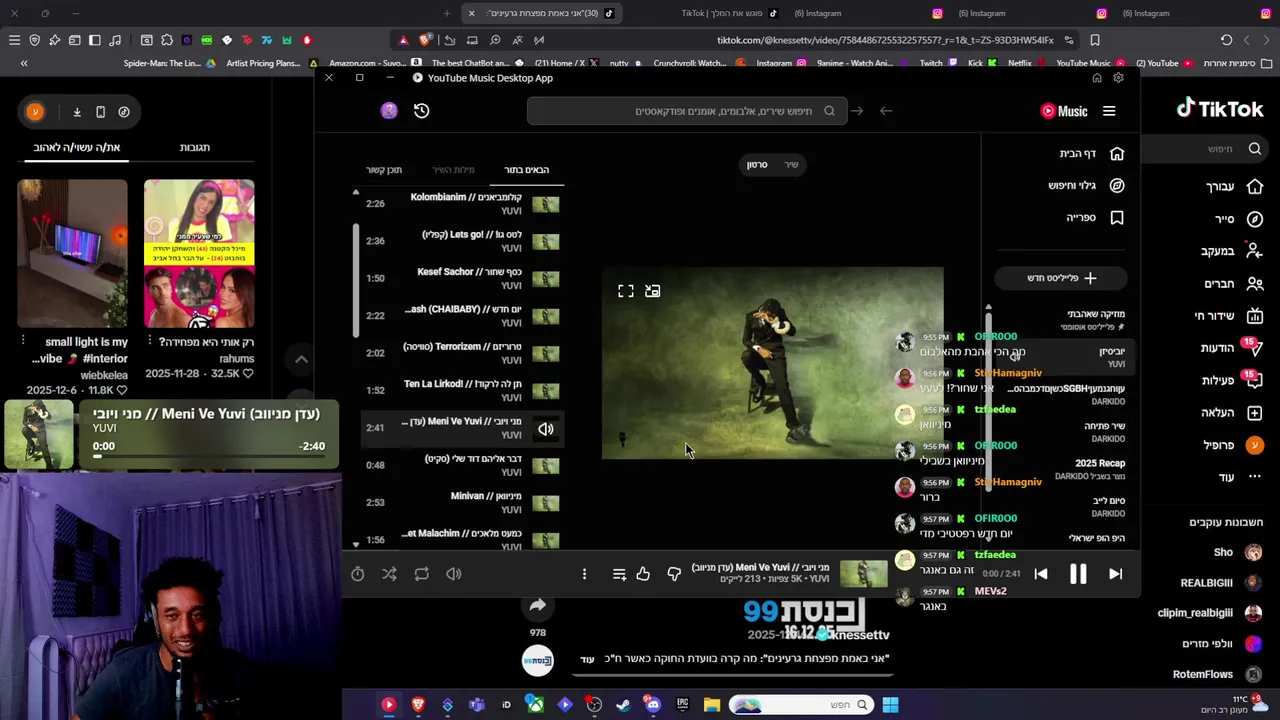Open the small light is my vibe video thumbnail

coord(72,254)
